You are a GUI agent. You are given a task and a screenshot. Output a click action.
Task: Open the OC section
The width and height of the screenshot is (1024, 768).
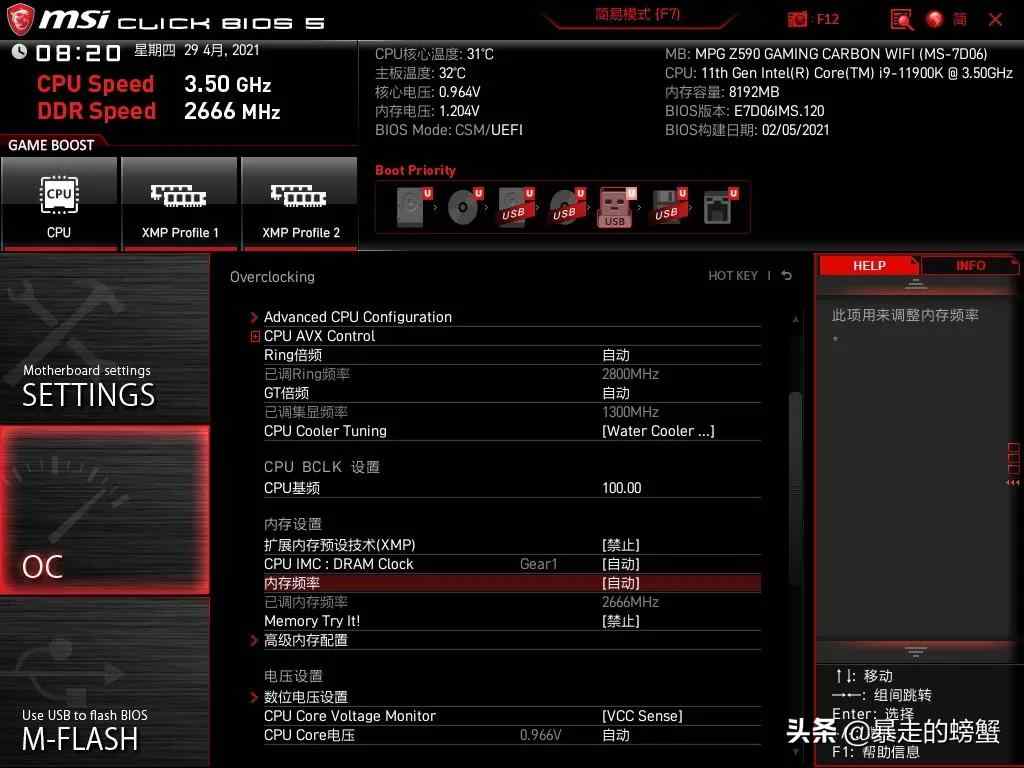[104, 510]
